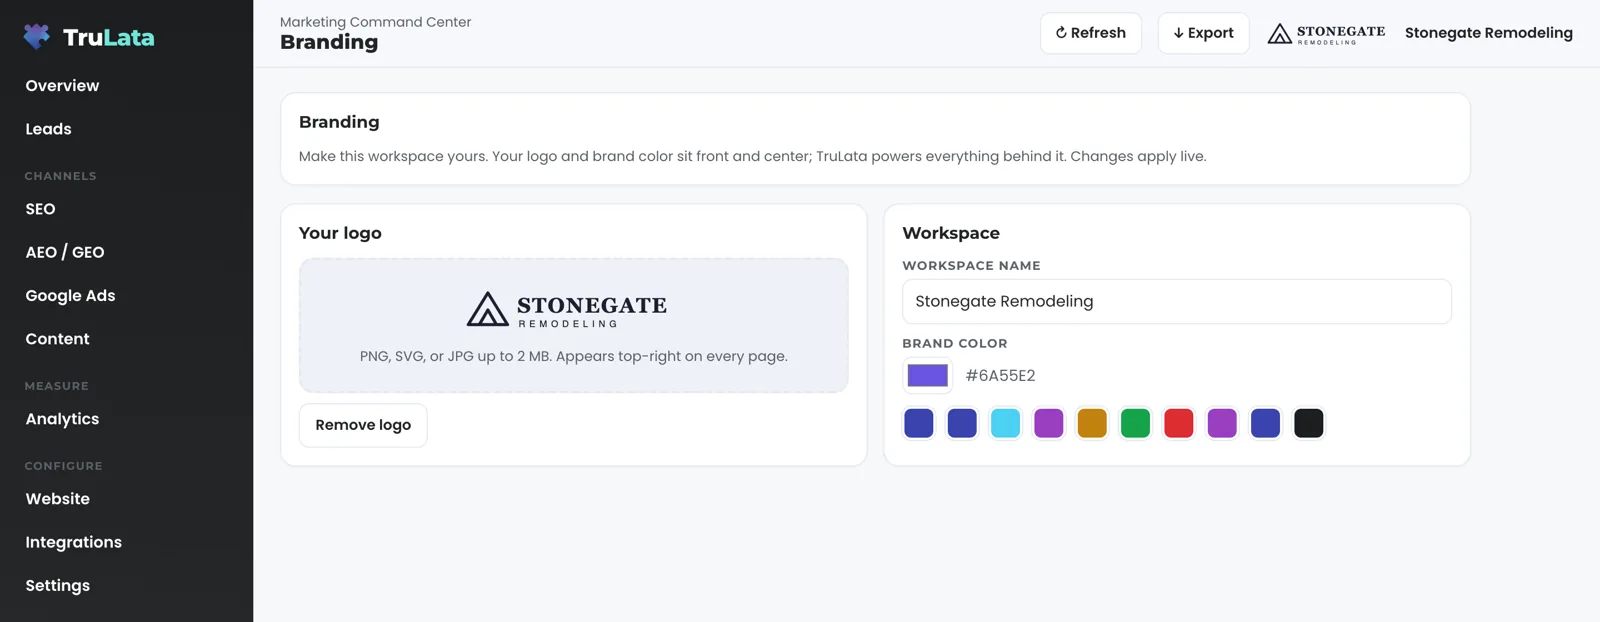Screen dimensions: 1600x622
Task: Select the blue swatch next to the black swatch
Action: [x=1265, y=423]
